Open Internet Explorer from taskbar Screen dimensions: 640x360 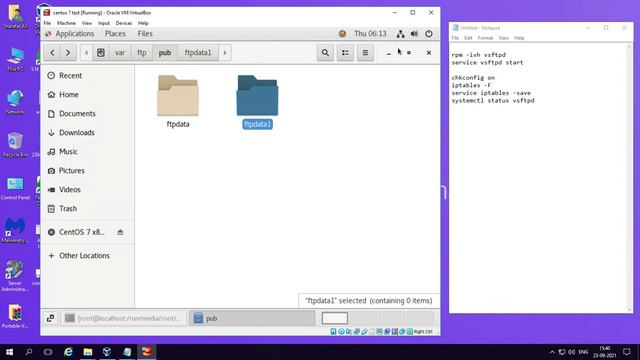point(68,352)
